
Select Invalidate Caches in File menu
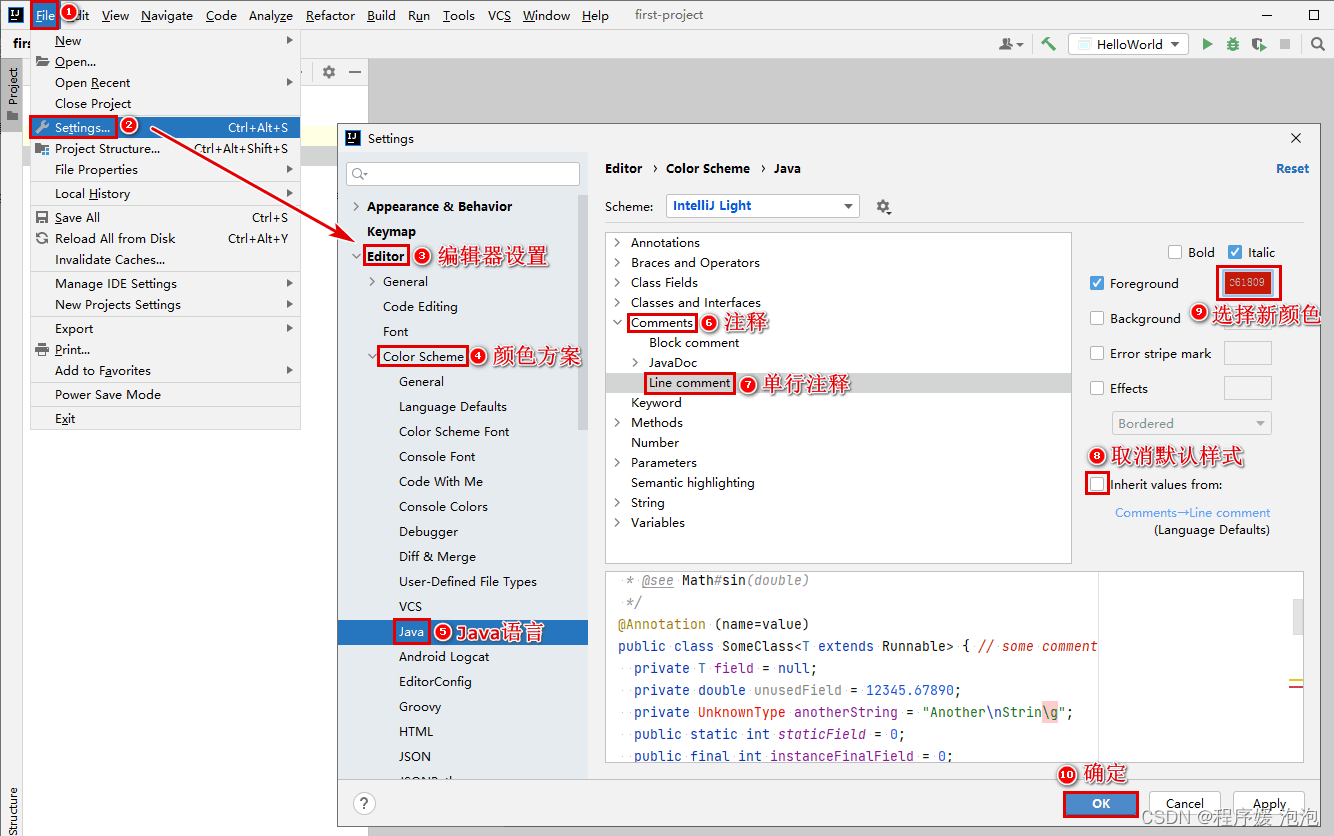tap(165, 259)
